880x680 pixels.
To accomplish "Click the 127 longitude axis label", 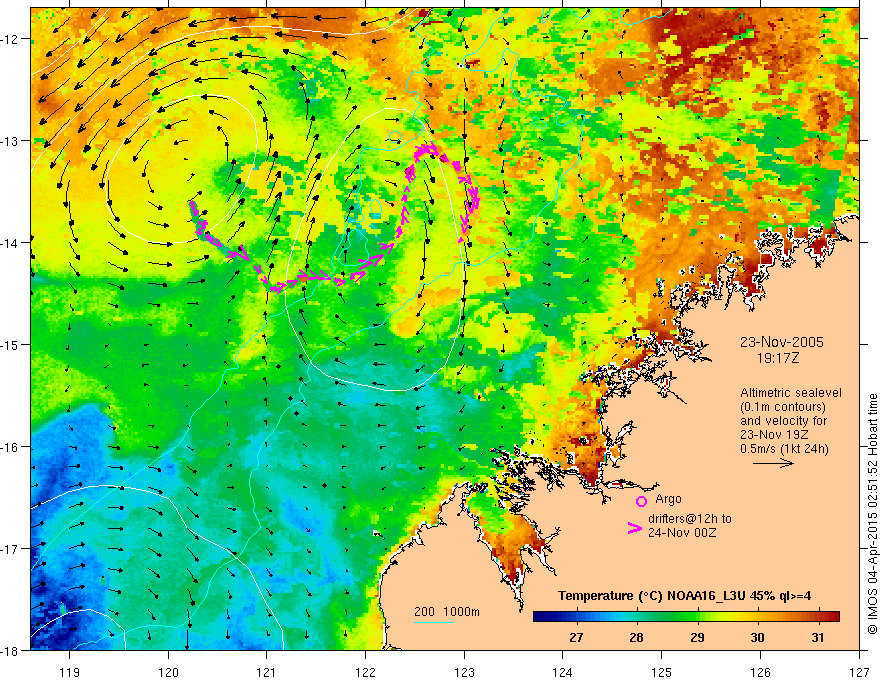I will coord(859,656).
